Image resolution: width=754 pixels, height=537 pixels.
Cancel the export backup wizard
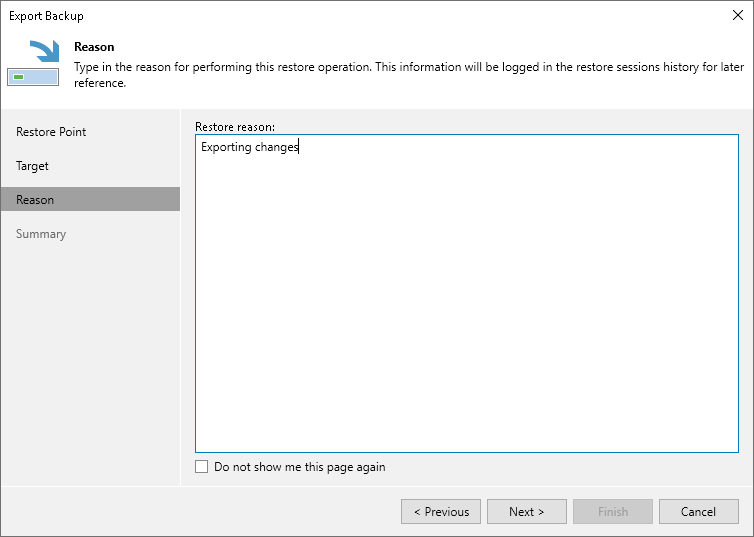(x=698, y=512)
